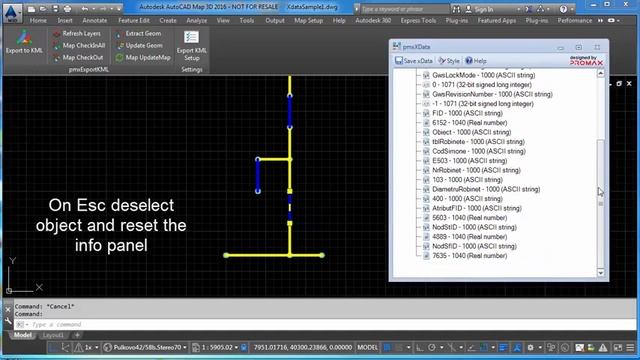Screen dimensions: 640x360
Task: Click the keyword search box in title bar
Action: pyautogui.click(x=404, y=9)
